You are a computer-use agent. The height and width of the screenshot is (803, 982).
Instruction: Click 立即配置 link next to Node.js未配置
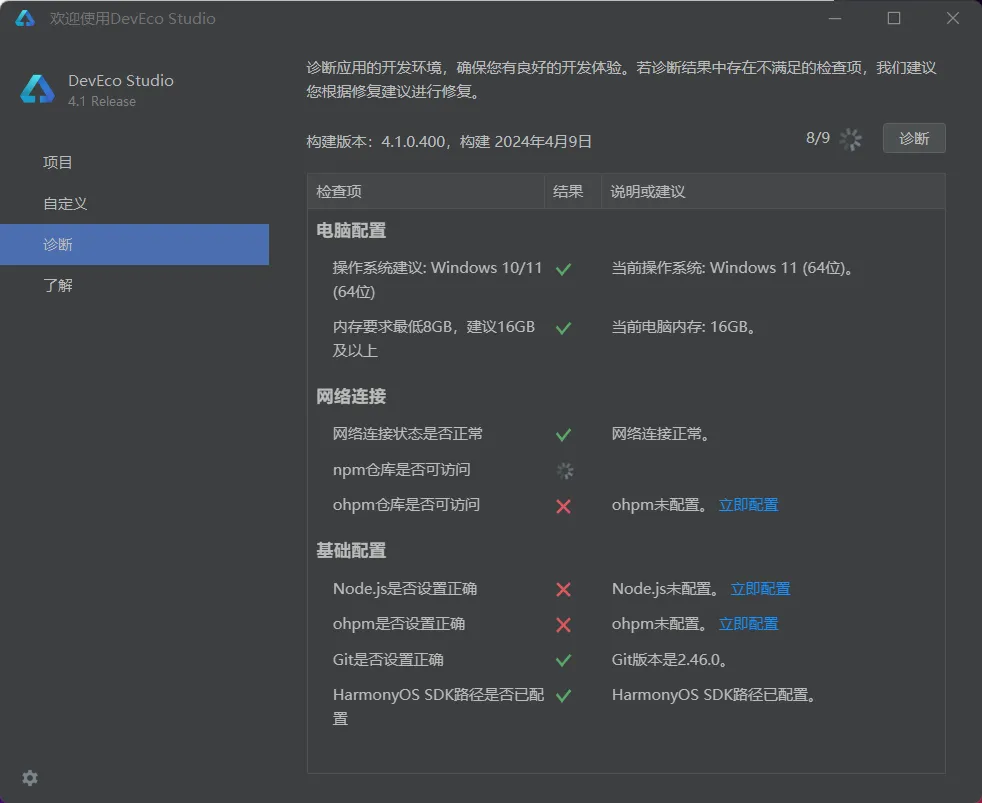pos(760,589)
